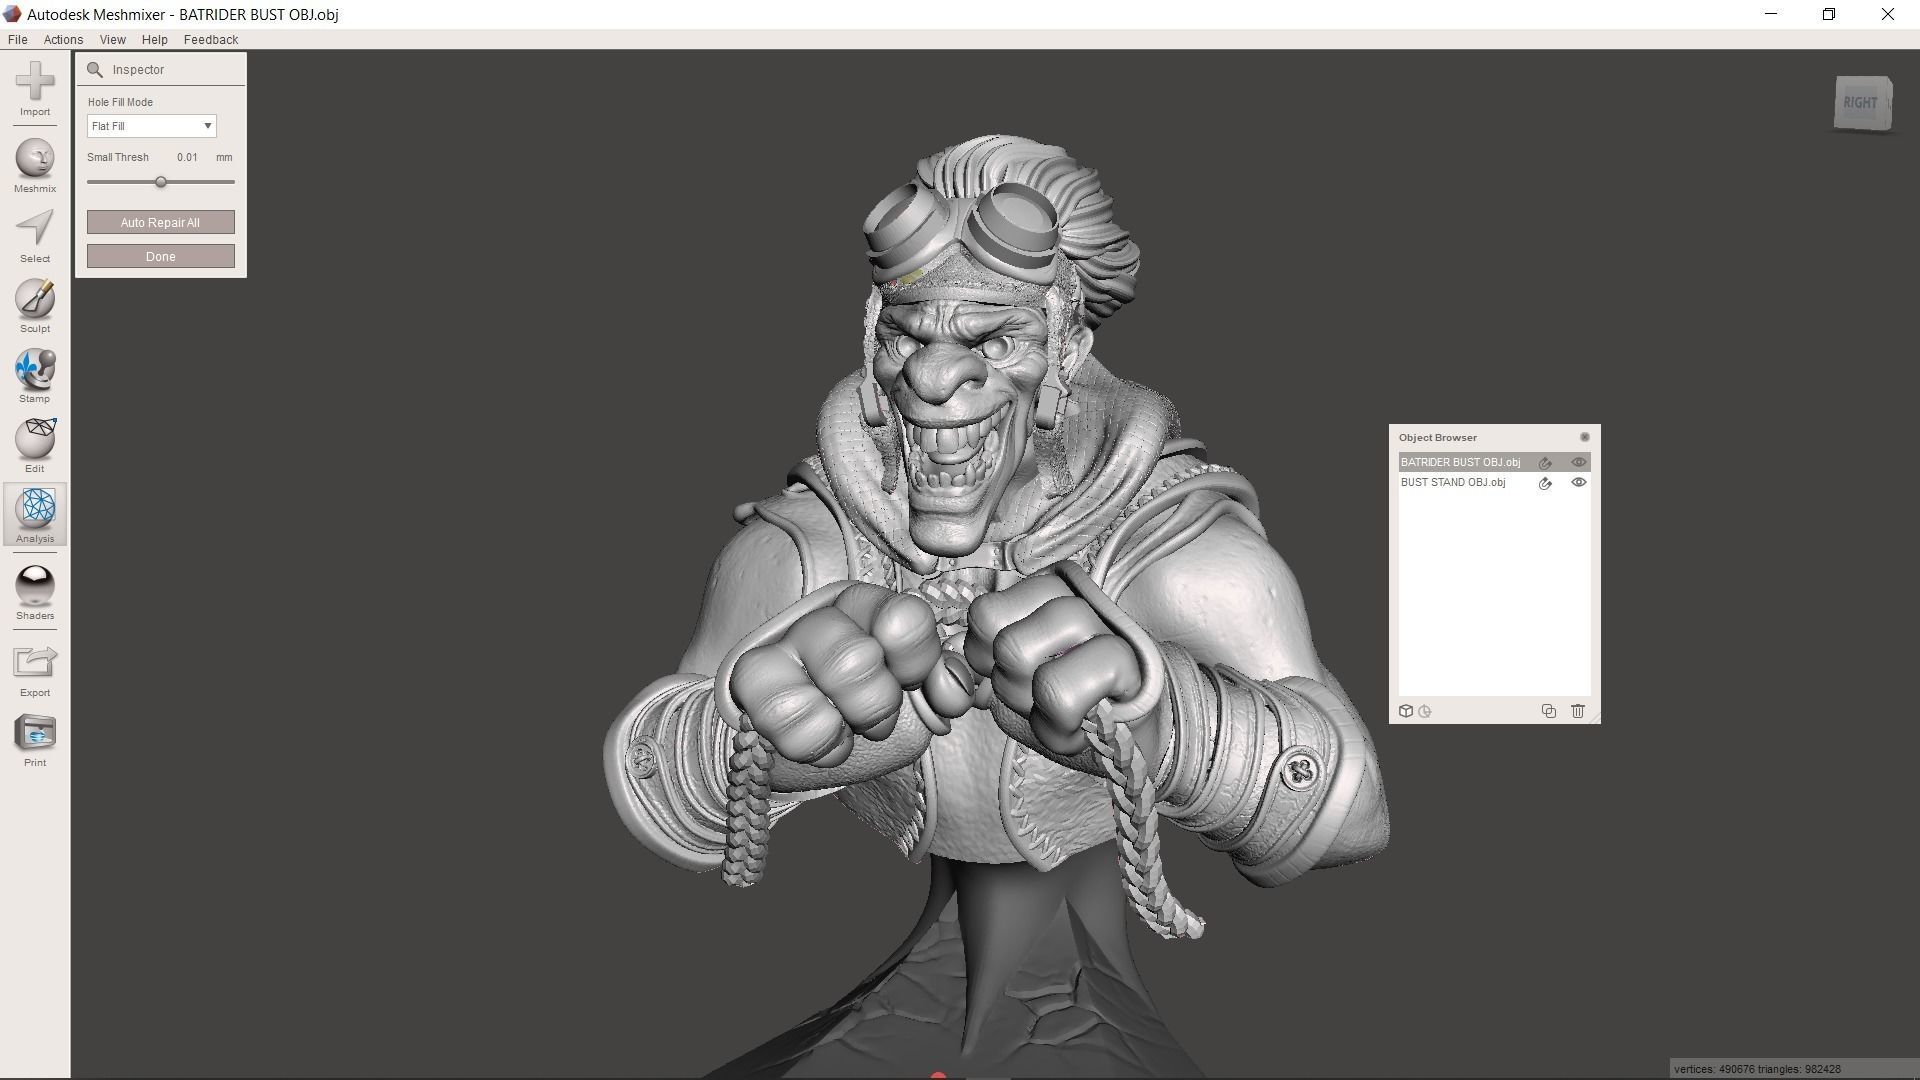This screenshot has width=1920, height=1080.
Task: Open the Help menu
Action: [x=155, y=39]
